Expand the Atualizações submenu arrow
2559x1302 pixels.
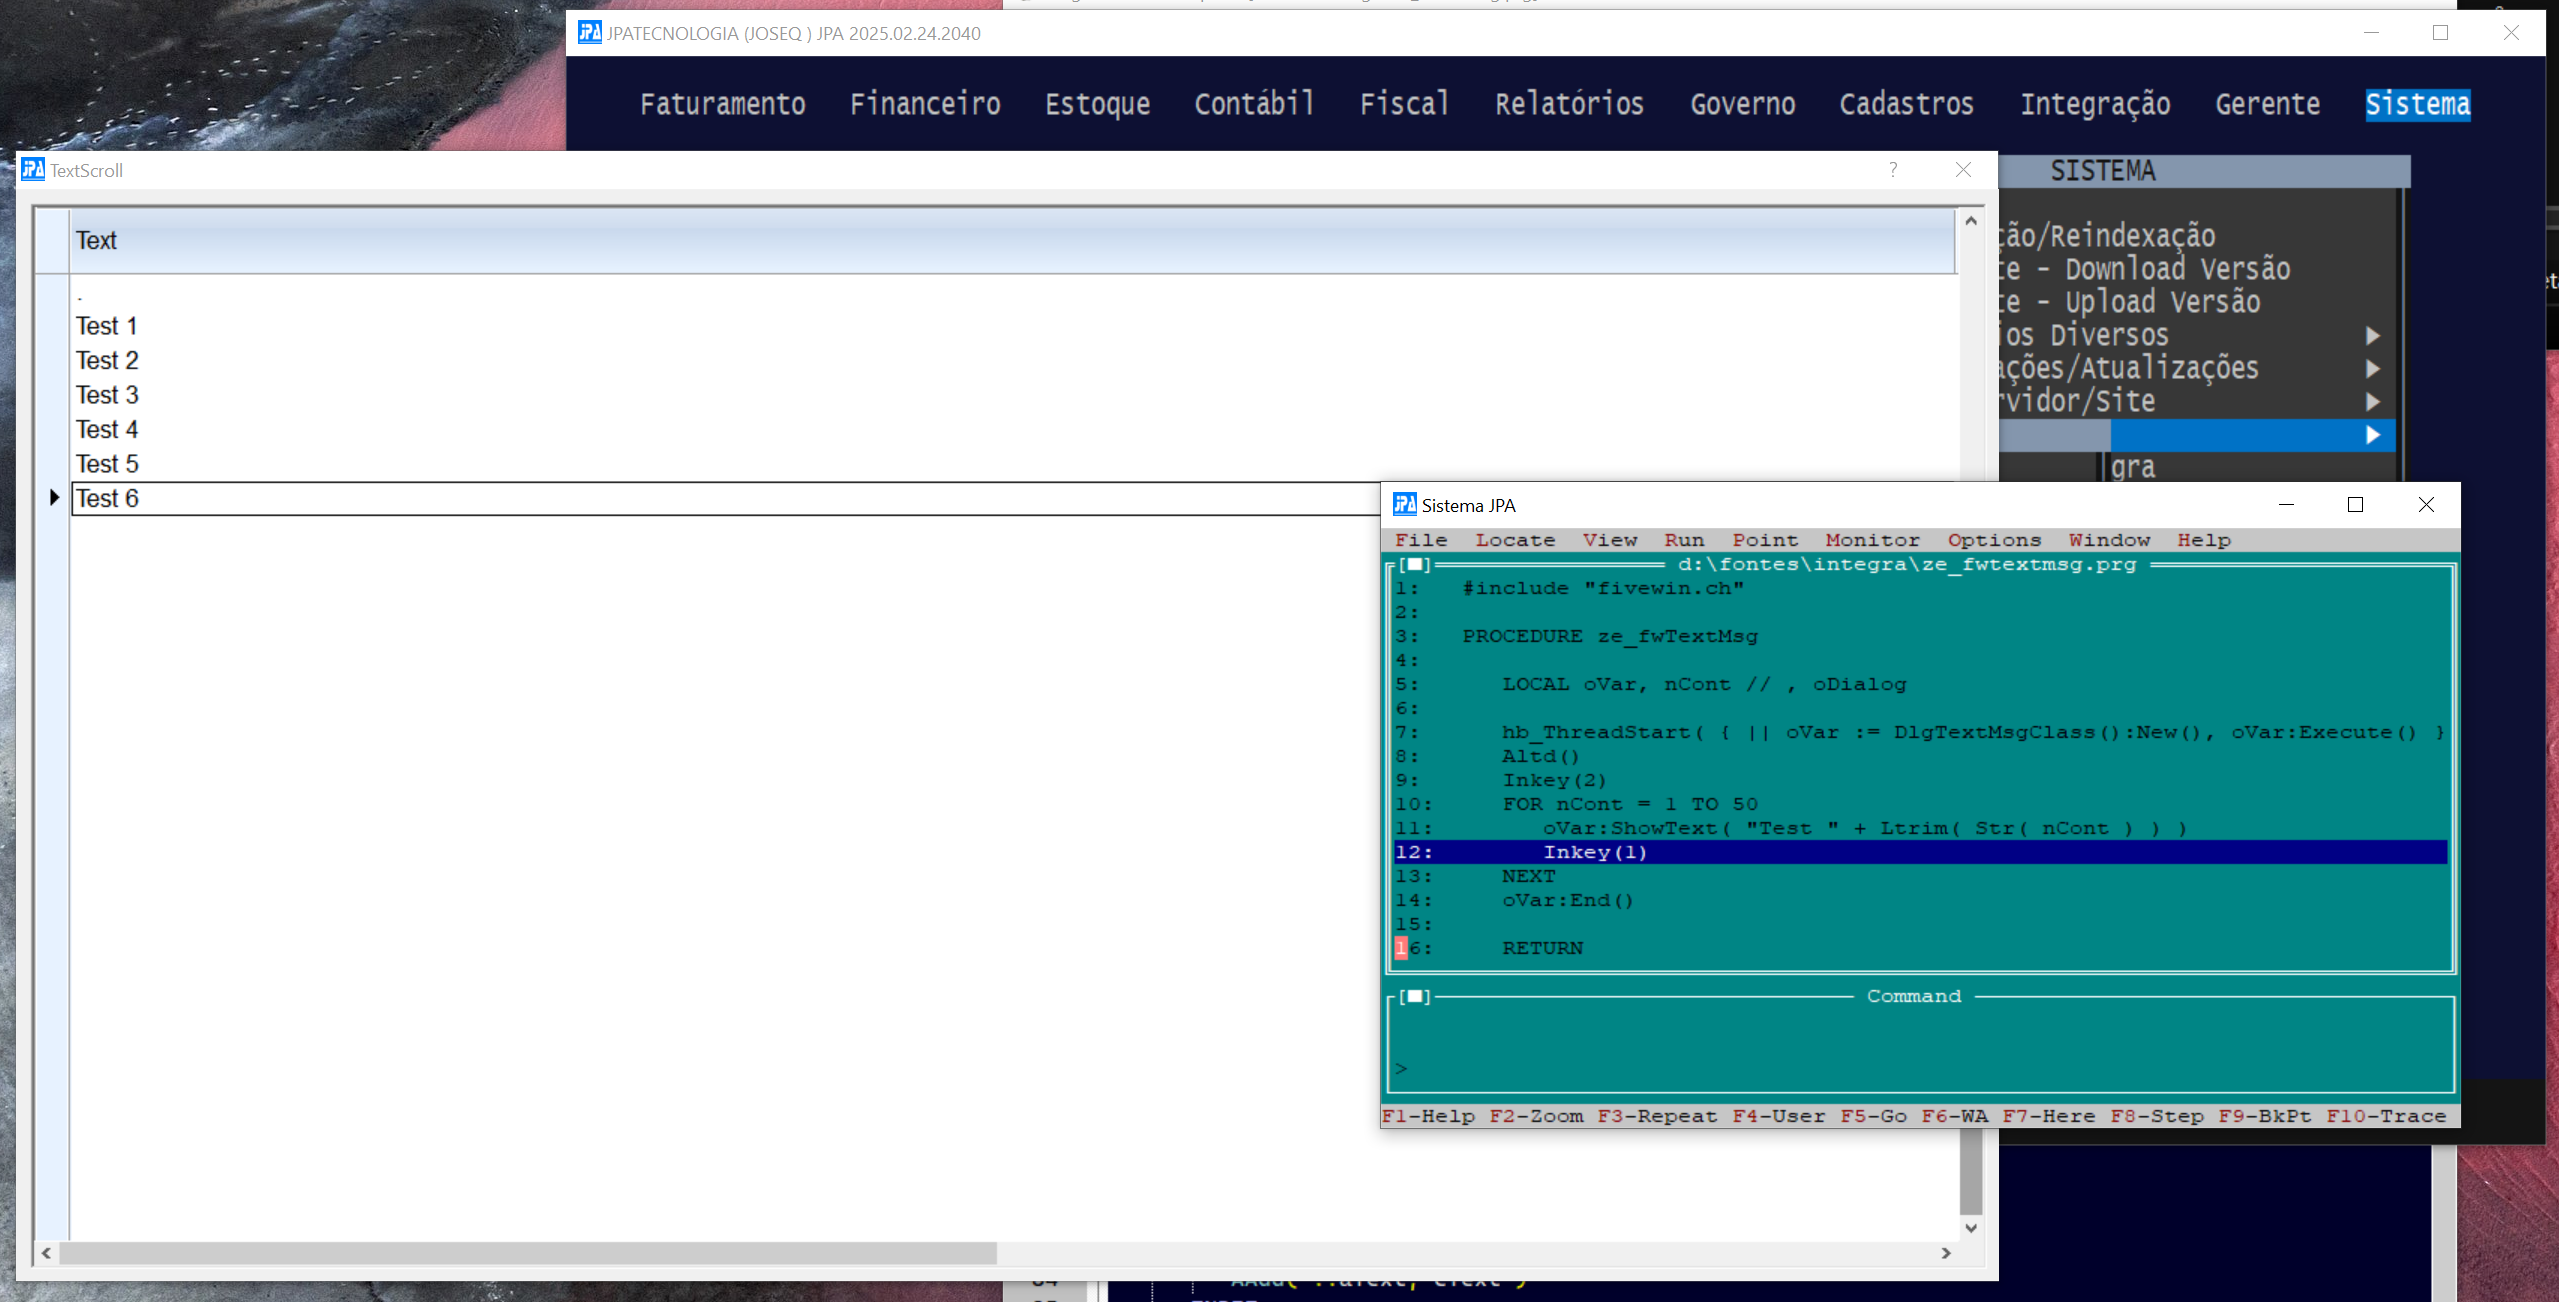click(2372, 369)
